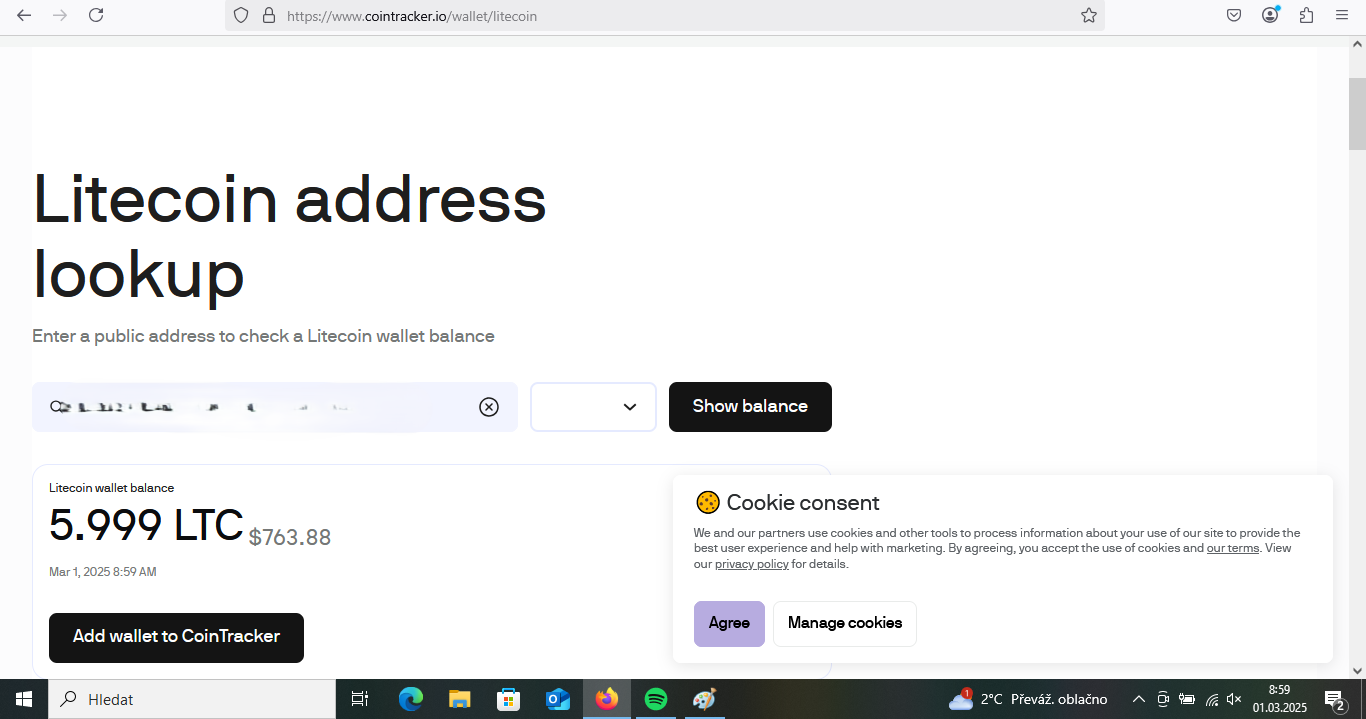Clear the address field with the X icon
The height and width of the screenshot is (719, 1366).
point(489,407)
